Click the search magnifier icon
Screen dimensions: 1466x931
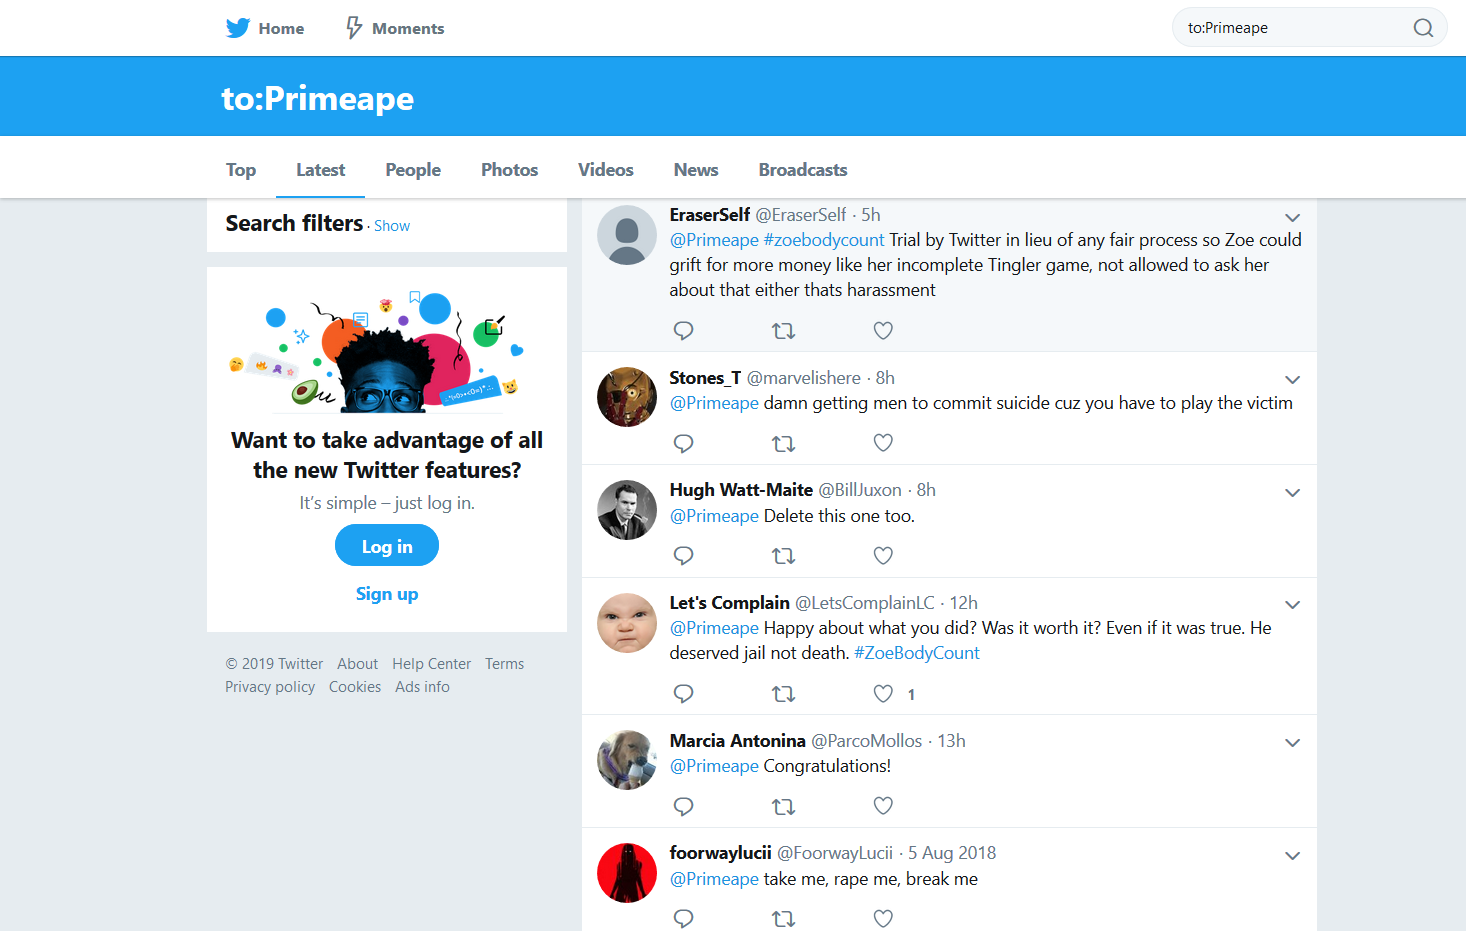click(1423, 28)
